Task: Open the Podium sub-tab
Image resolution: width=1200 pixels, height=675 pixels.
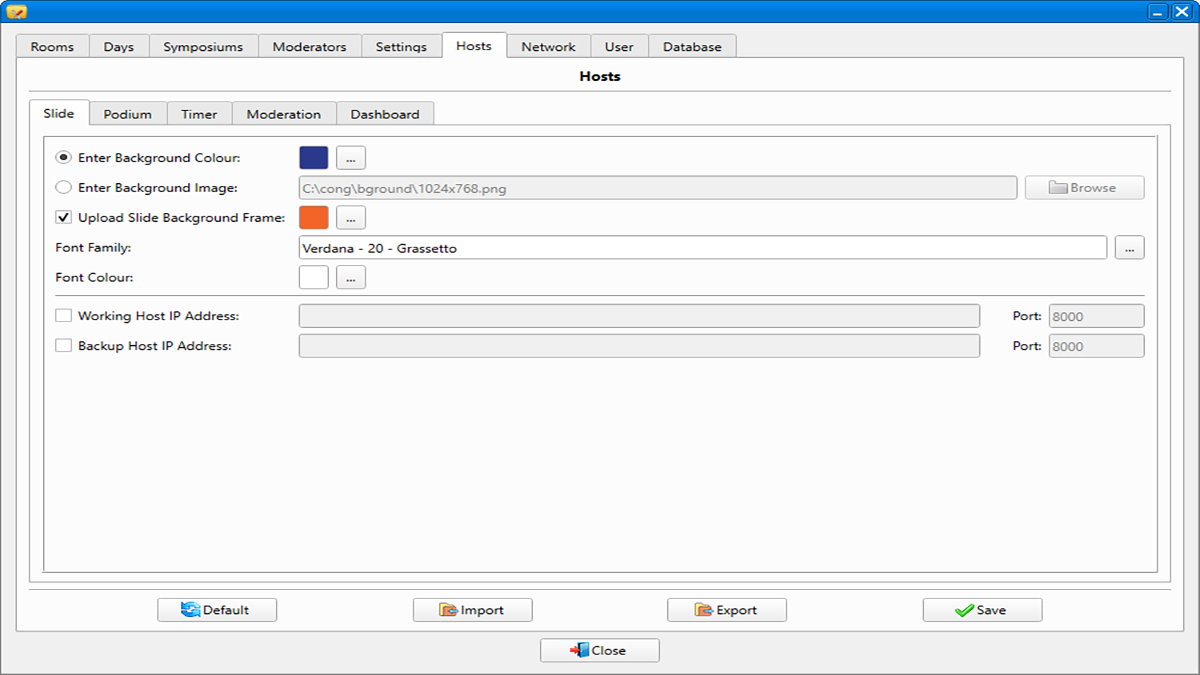Action: (x=128, y=114)
